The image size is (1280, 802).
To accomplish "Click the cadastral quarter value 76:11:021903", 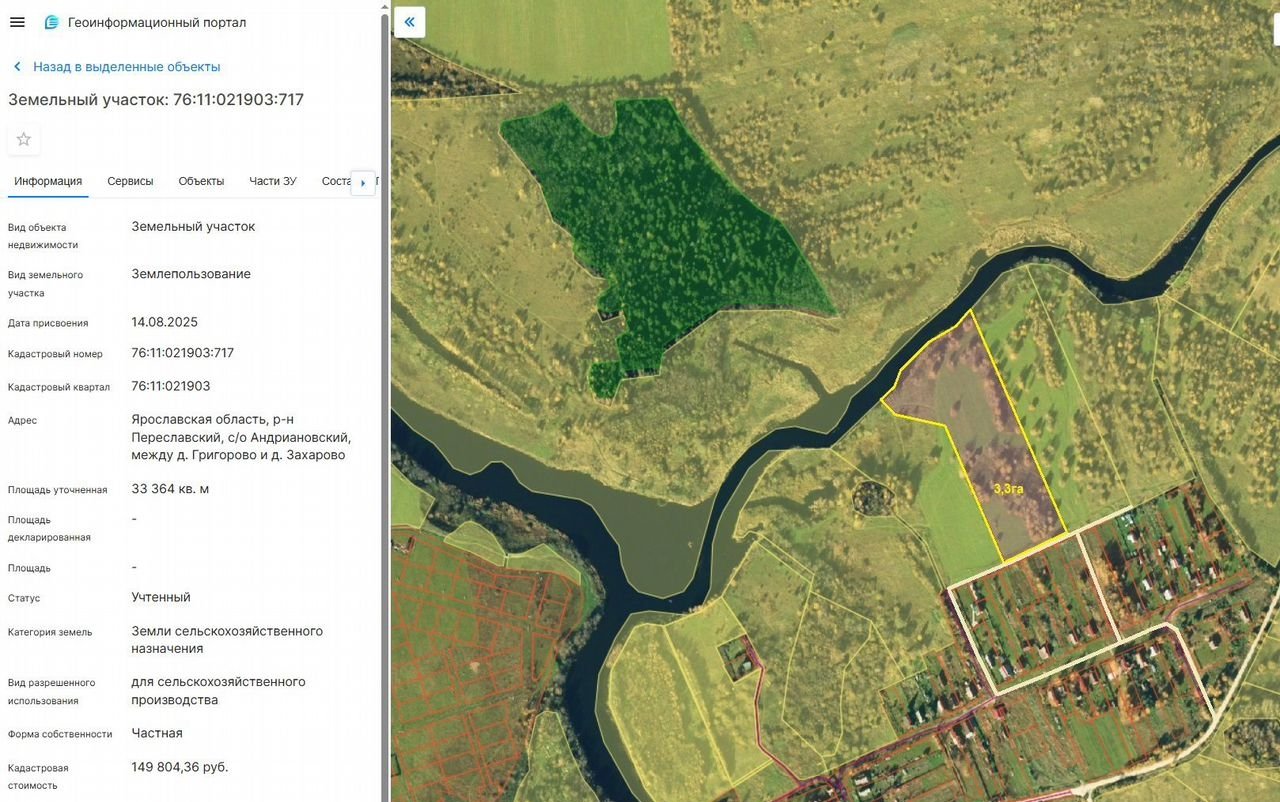I will point(171,386).
